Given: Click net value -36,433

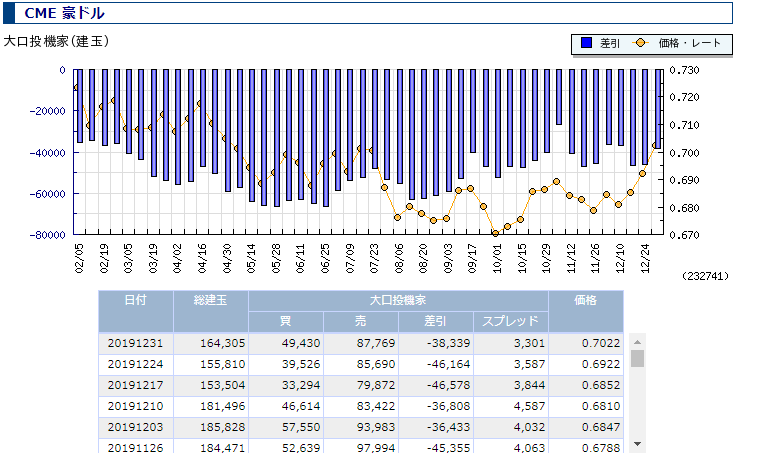Looking at the screenshot, I should point(449,427).
